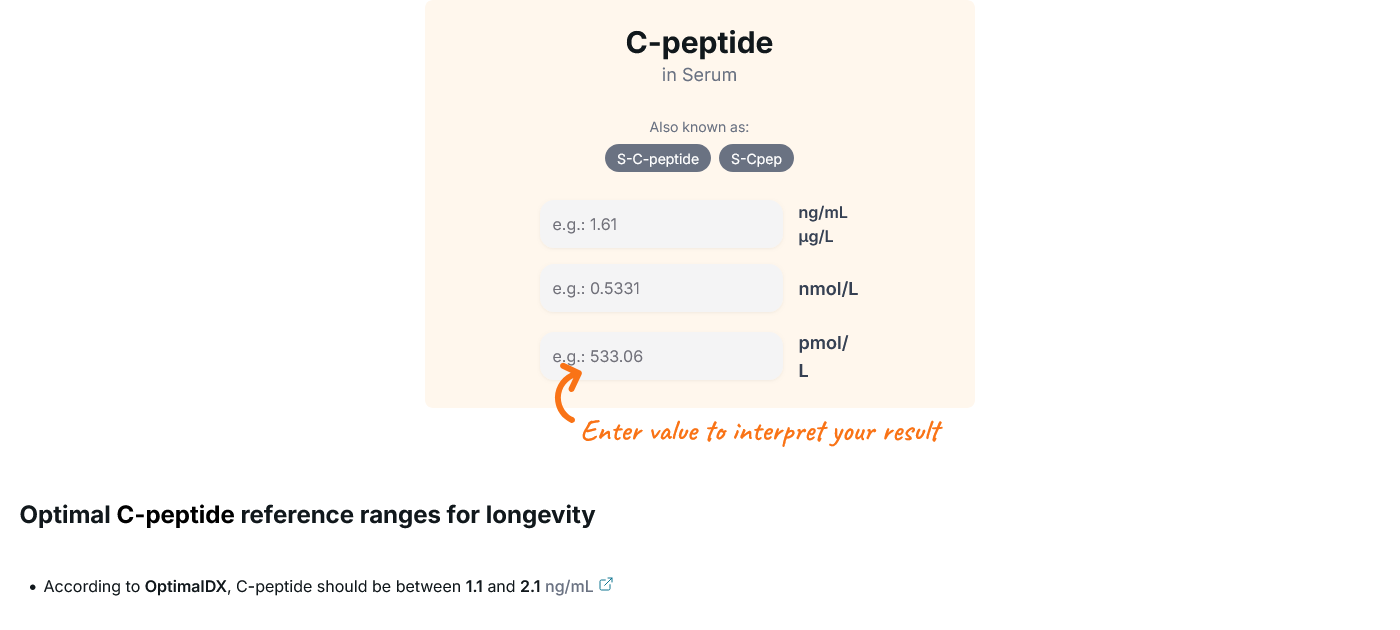
Task: Click the Optimal C-peptide reference ranges heading
Action: click(307, 515)
